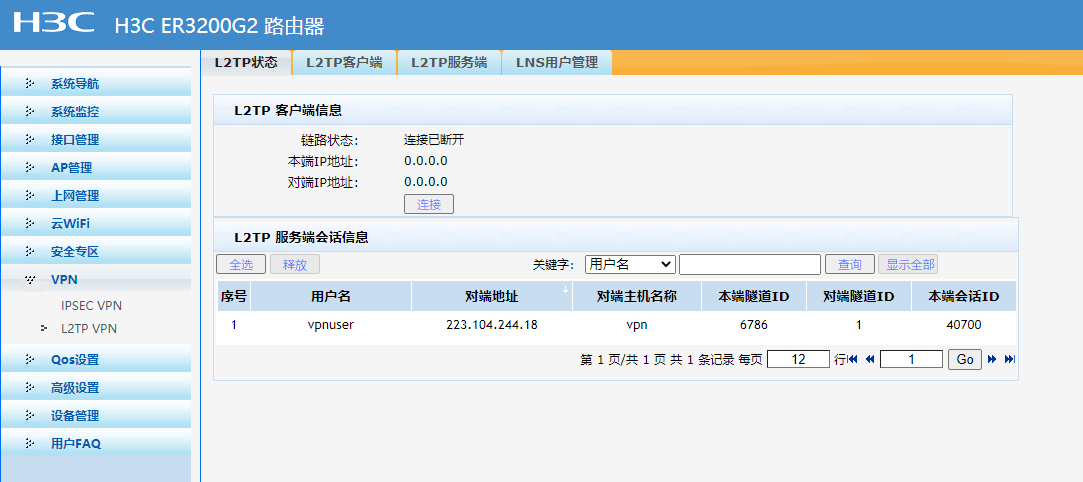This screenshot has width=1083, height=482.
Task: Expand the 设备管理 menu
Action: click(95, 416)
